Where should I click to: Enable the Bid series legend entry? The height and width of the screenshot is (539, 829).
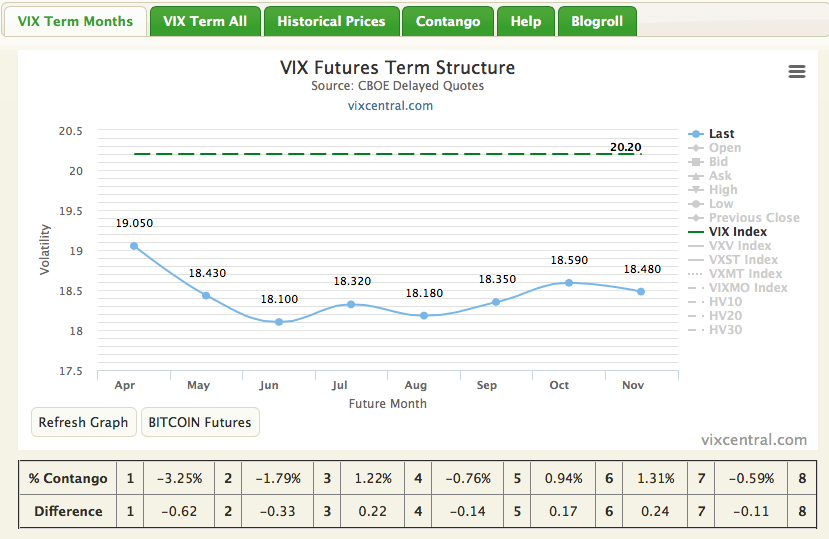[x=718, y=162]
